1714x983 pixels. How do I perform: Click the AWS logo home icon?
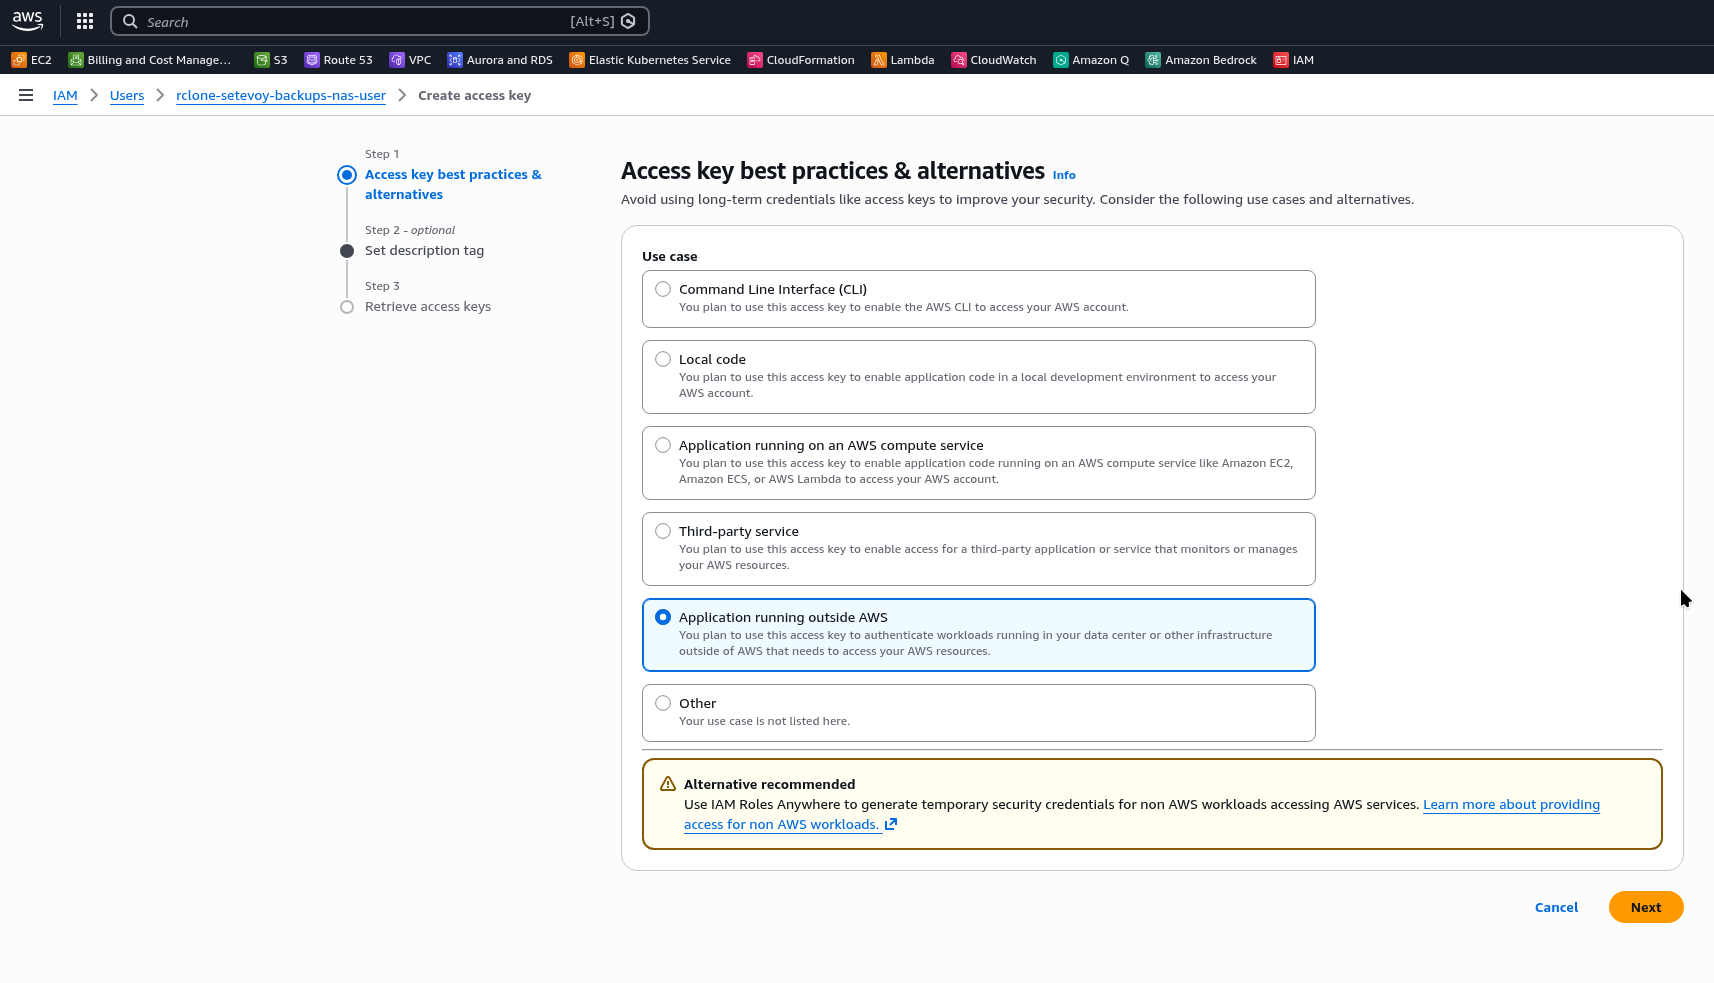click(x=27, y=21)
